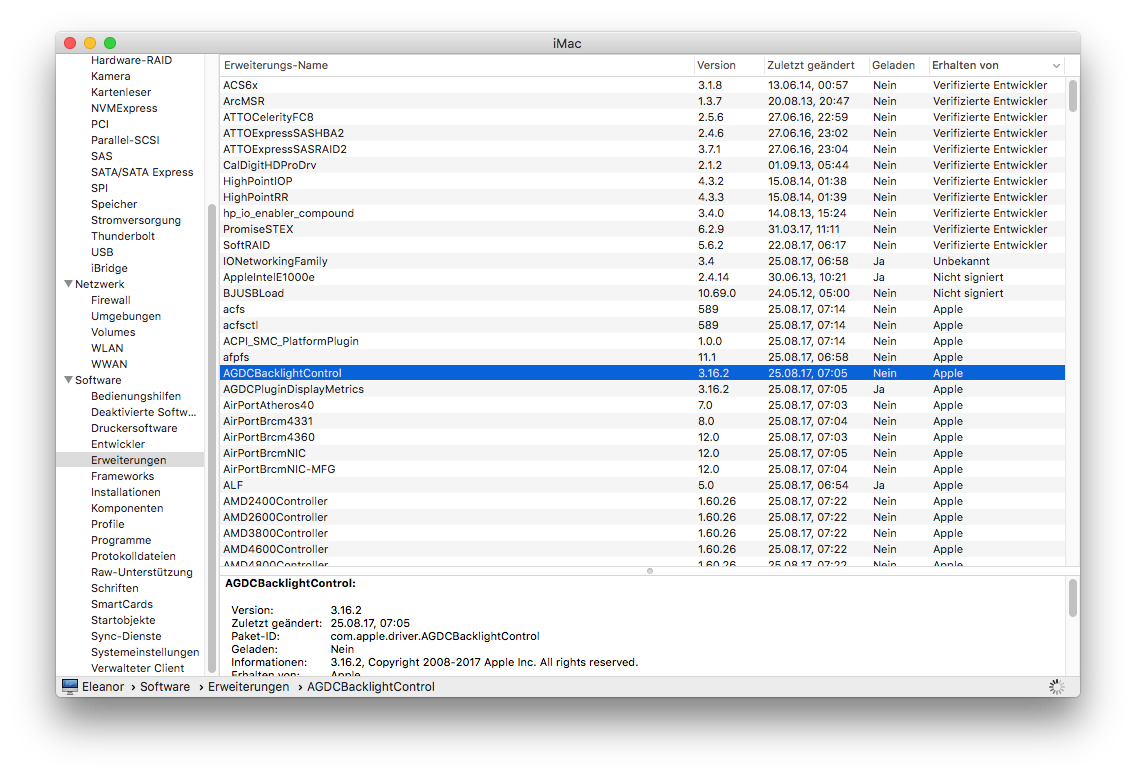This screenshot has height=777, width=1136.
Task: Click Erweiterungen in the path bar
Action: [248, 686]
